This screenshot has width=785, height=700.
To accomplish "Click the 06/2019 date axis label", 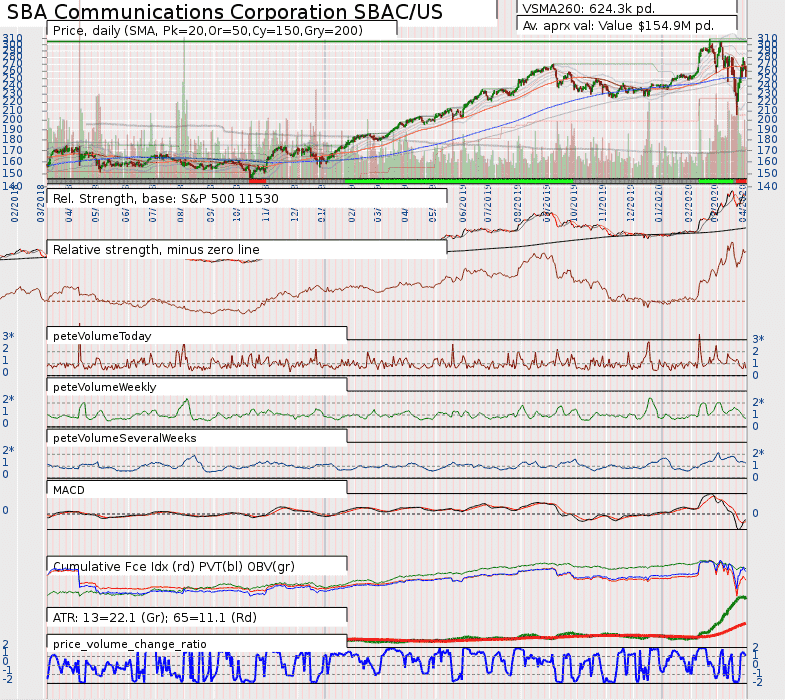I will [463, 204].
